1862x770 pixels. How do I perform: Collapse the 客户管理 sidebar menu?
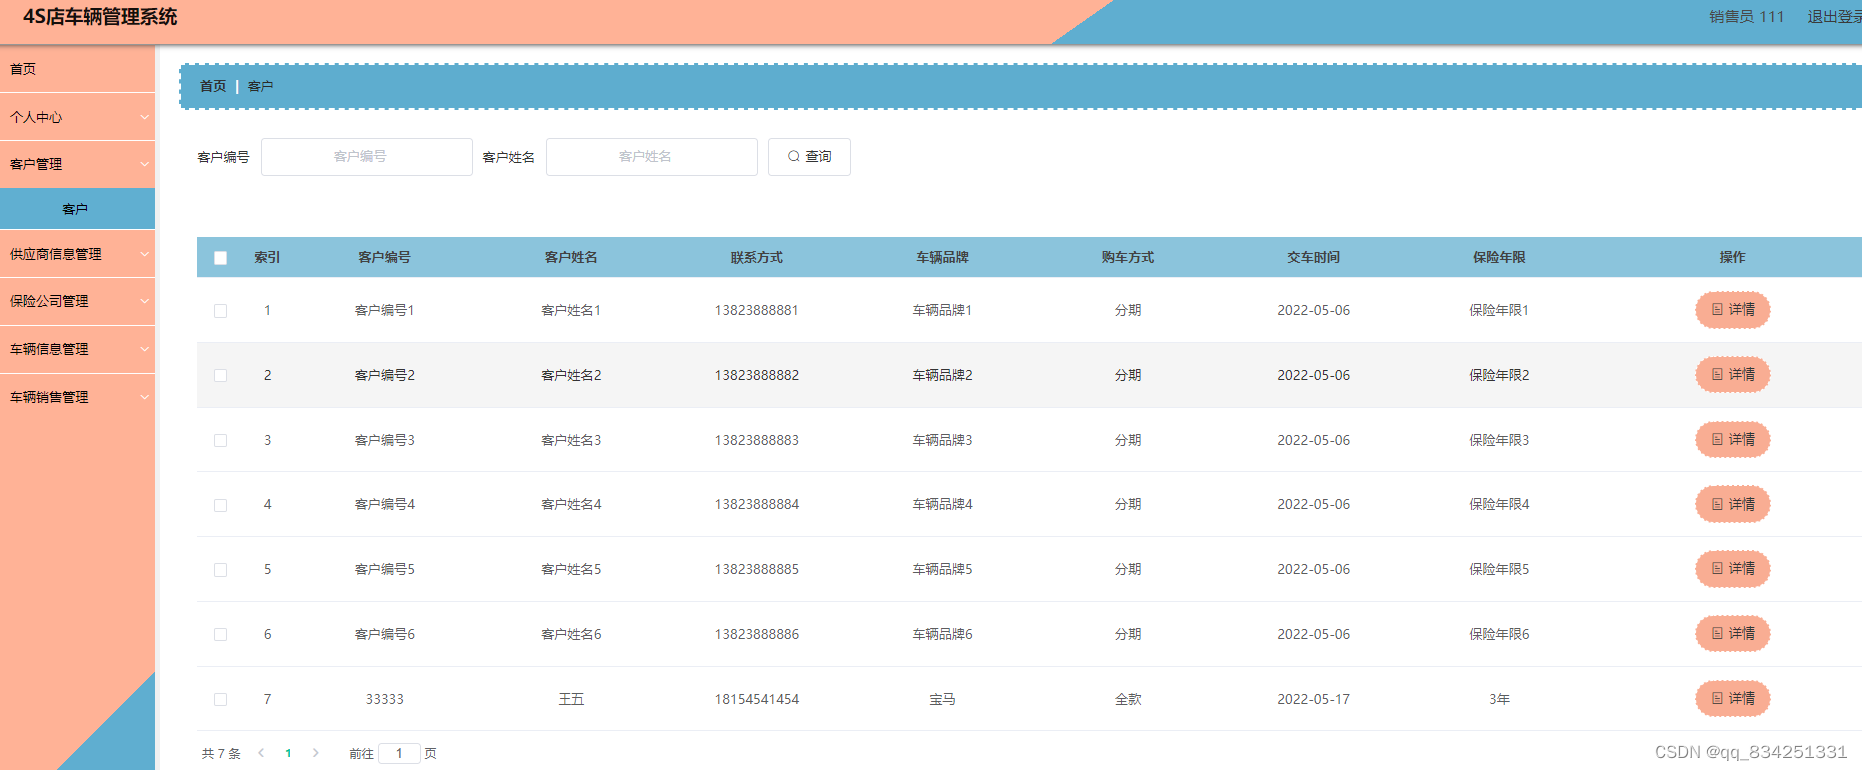pyautogui.click(x=77, y=164)
